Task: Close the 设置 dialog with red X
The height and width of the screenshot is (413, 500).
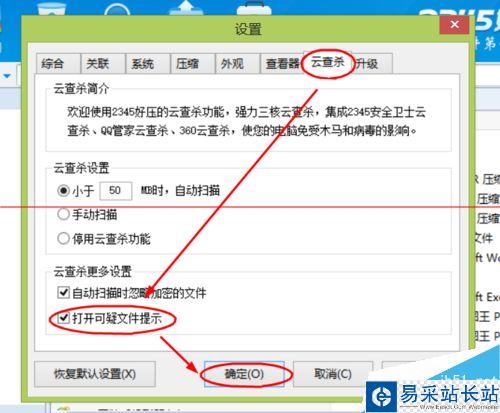Action: point(455,24)
